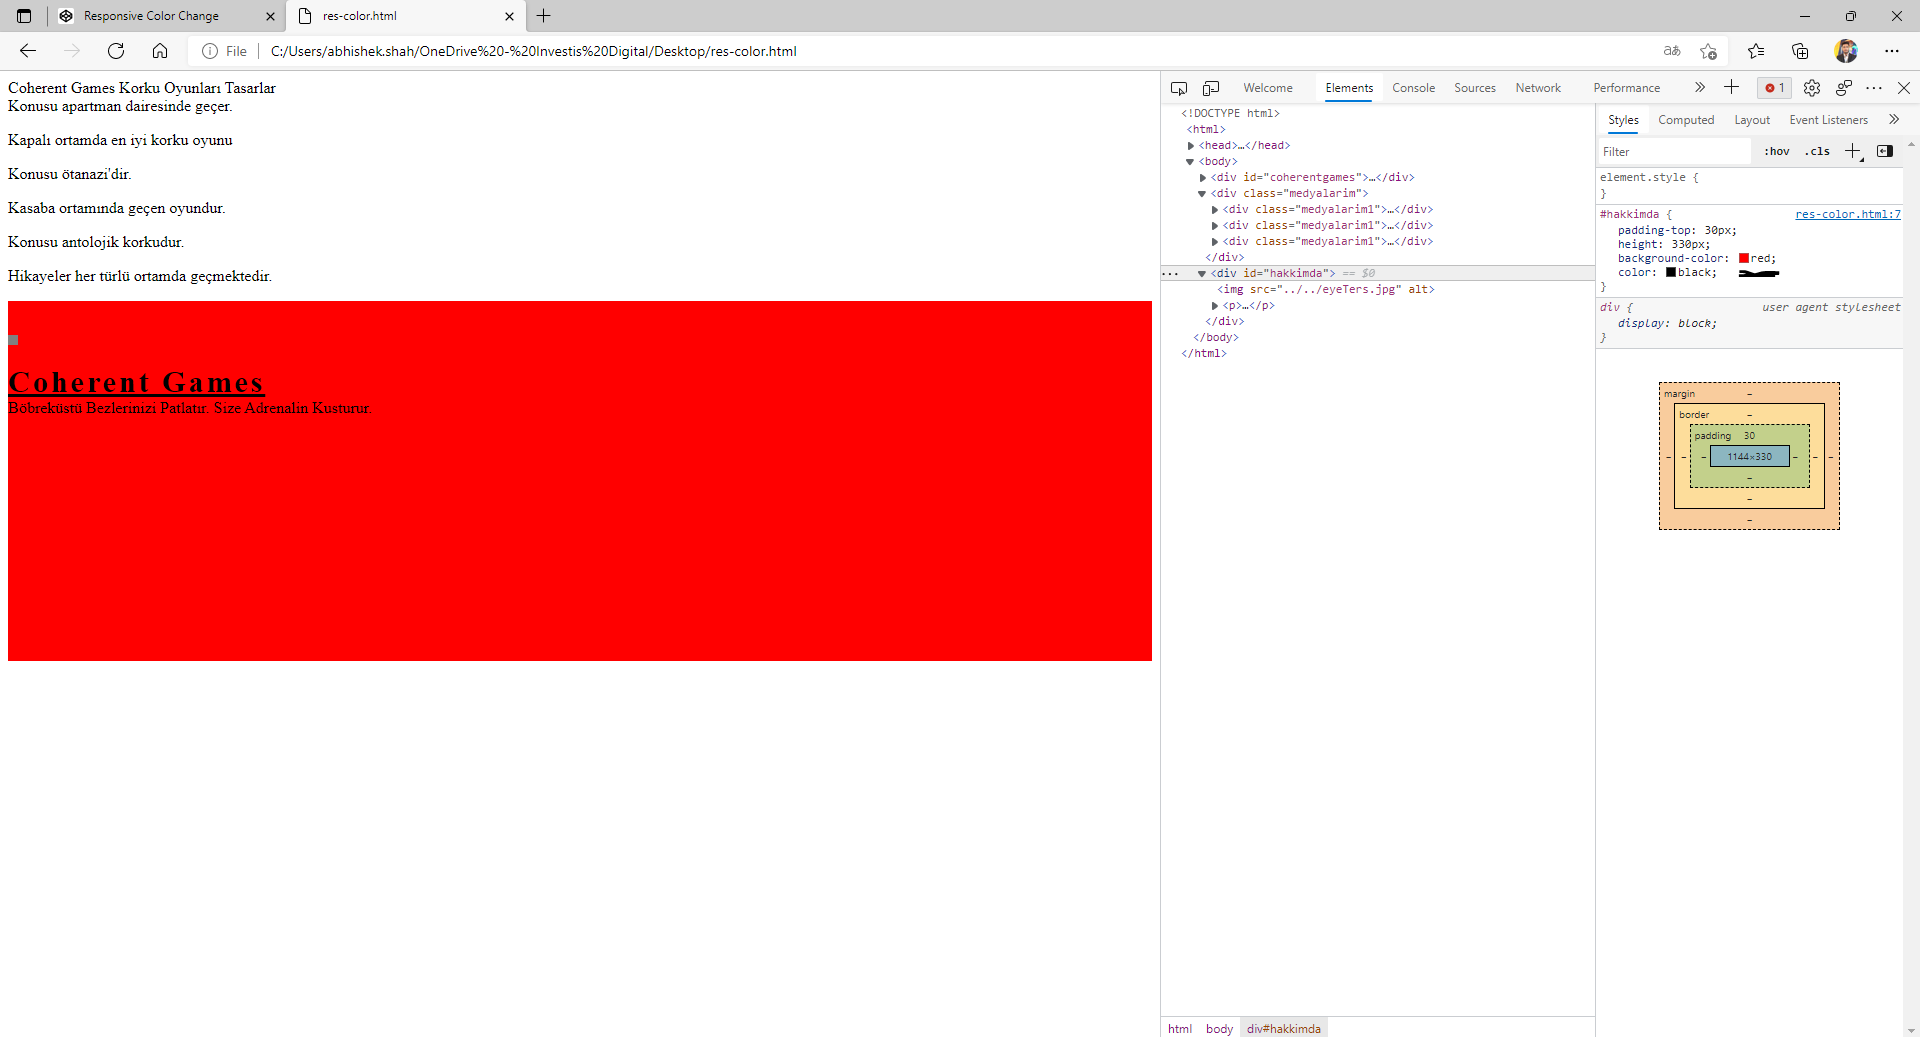Switch to the Computed styles tab
1920x1037 pixels.
coord(1686,120)
